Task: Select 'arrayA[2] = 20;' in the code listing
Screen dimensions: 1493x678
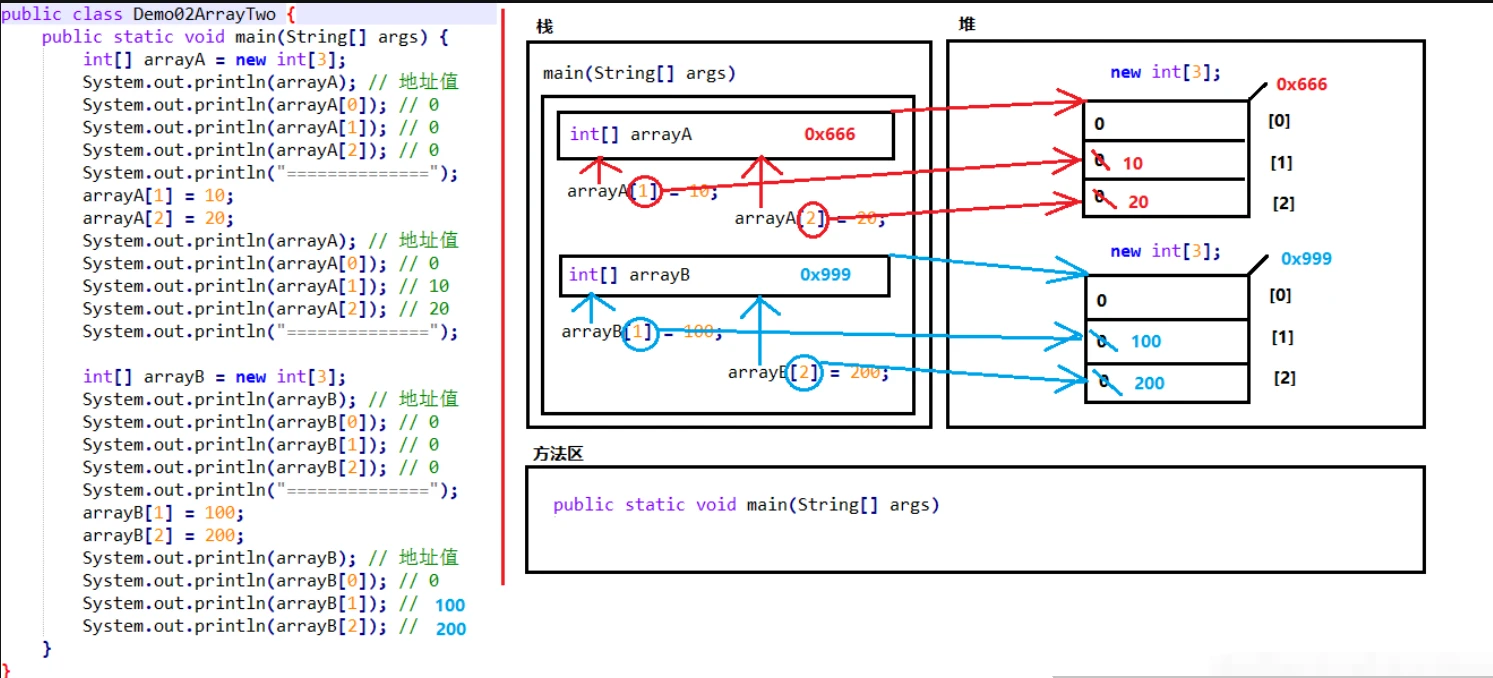Action: pos(158,218)
